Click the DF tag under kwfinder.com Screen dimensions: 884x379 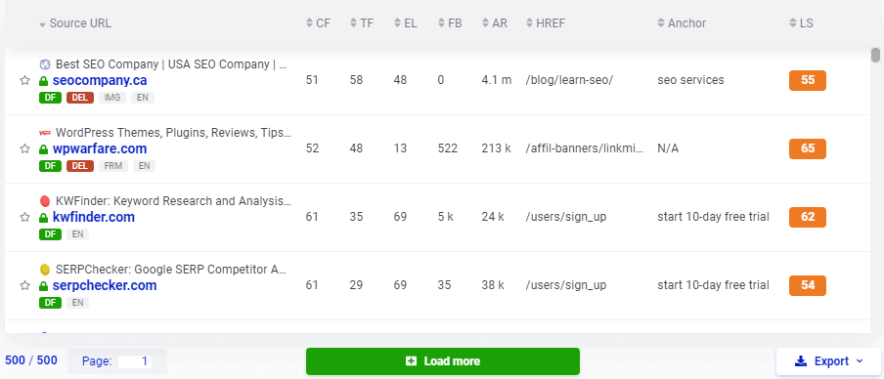coord(50,234)
